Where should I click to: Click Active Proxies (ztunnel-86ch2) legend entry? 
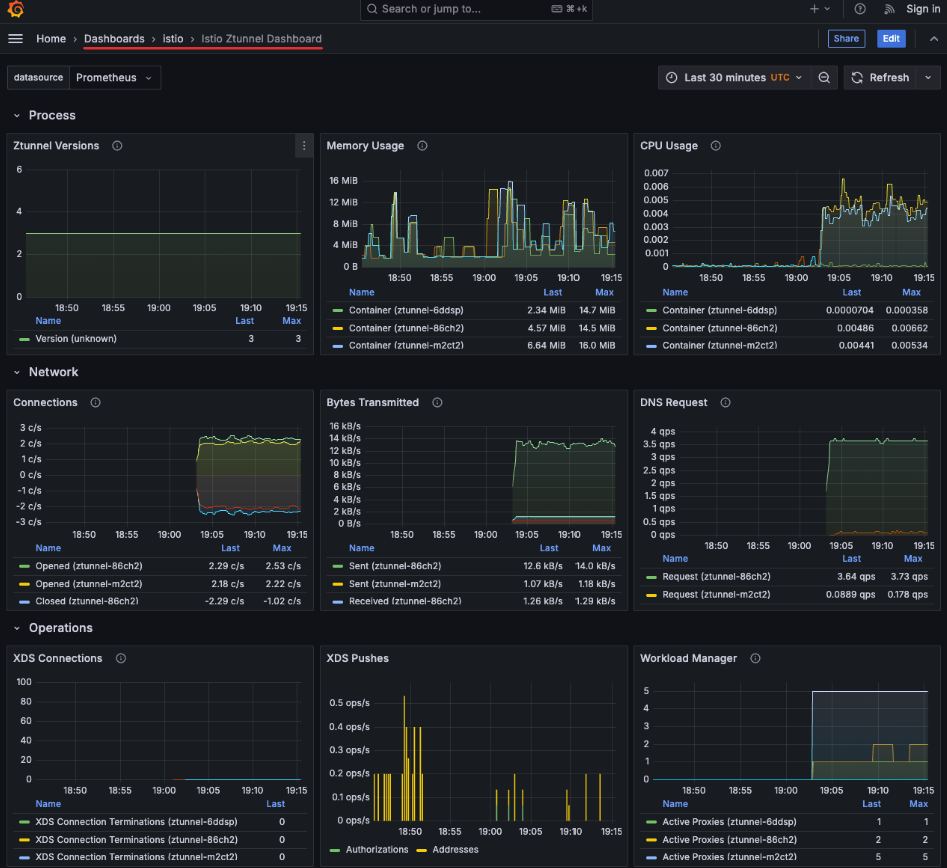[730, 840]
